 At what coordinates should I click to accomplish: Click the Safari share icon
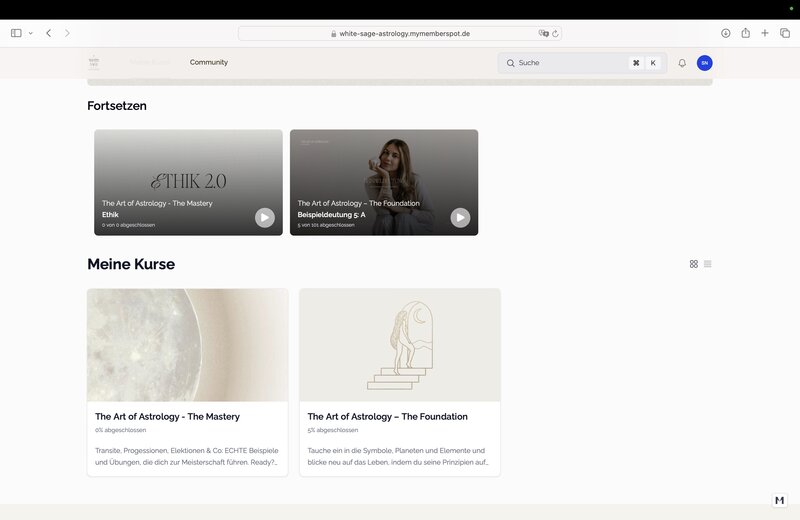746,33
